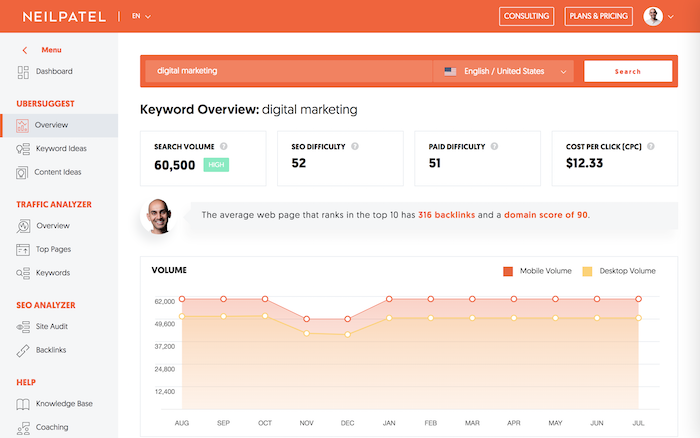Click the 60,500 search volume value
The height and width of the screenshot is (438, 700).
[175, 165]
